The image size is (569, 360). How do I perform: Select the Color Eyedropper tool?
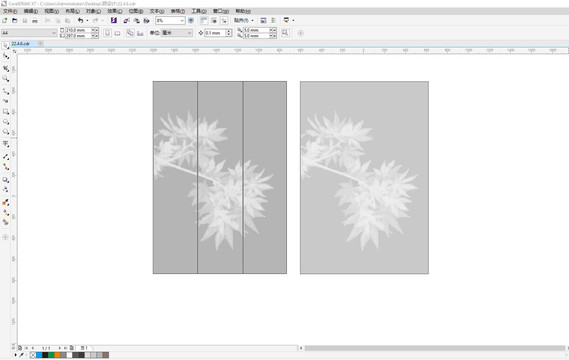pos(5,202)
